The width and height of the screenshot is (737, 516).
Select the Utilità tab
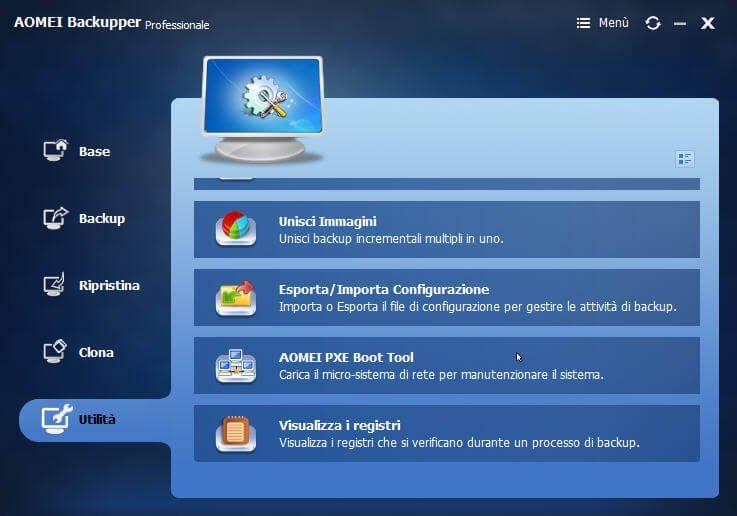(95, 420)
